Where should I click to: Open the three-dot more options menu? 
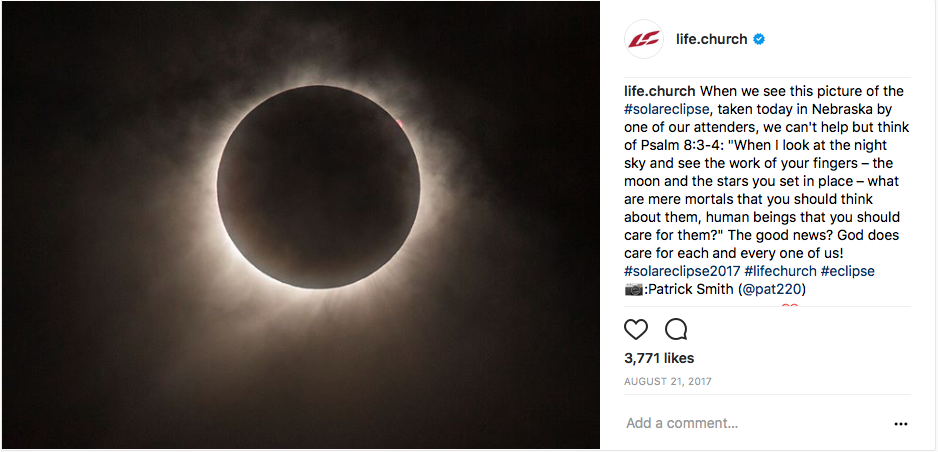click(900, 424)
